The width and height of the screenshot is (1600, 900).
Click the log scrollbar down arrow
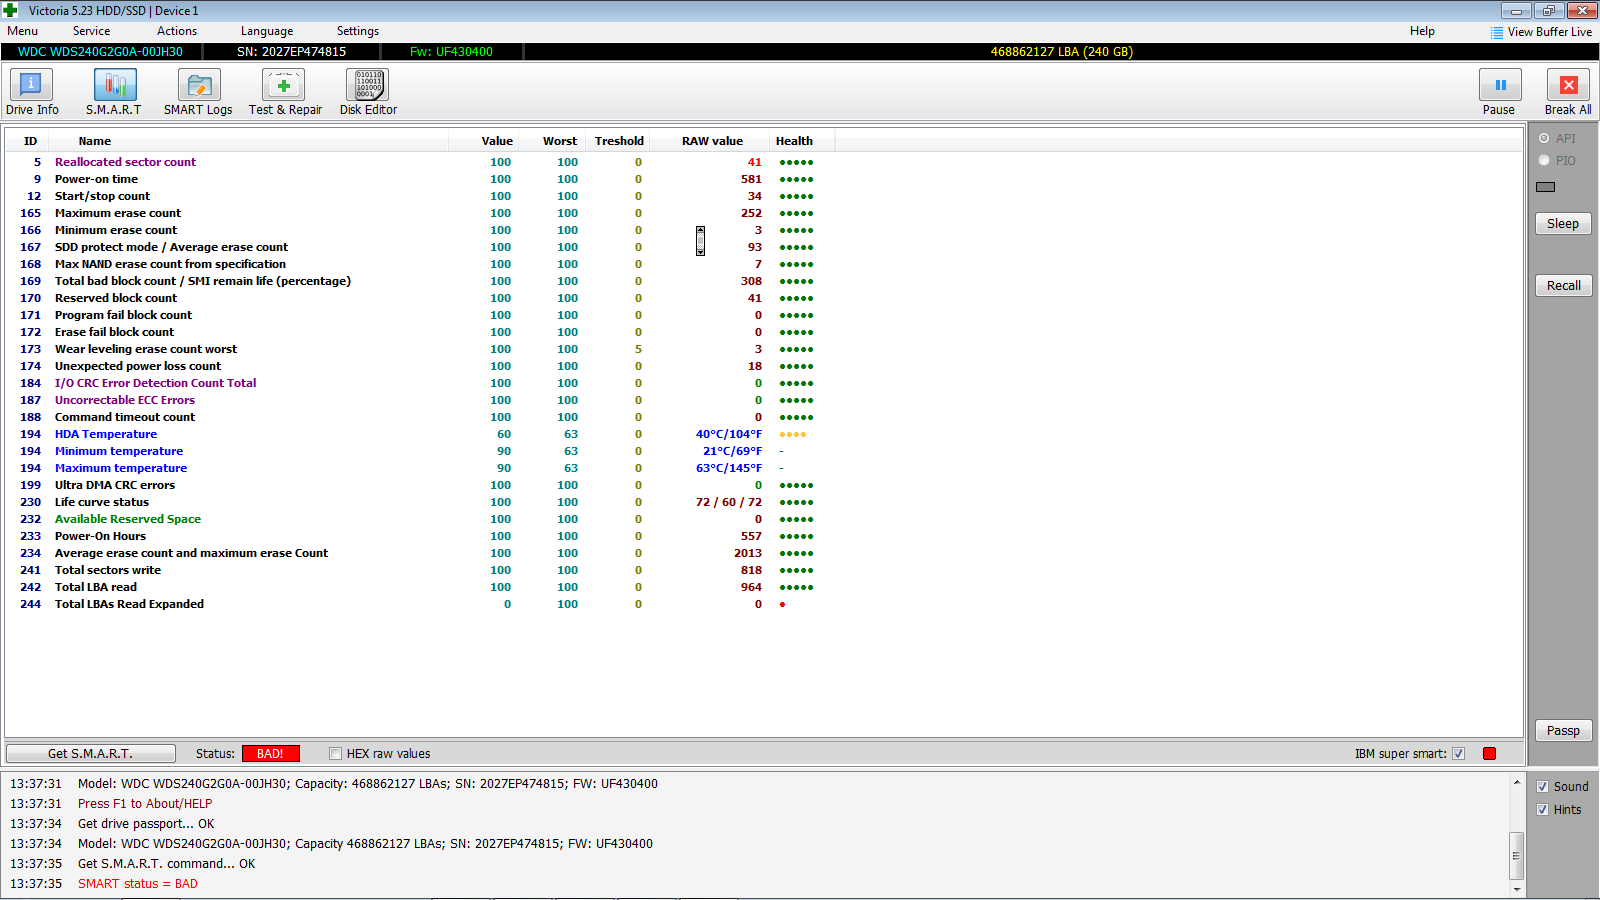[1517, 888]
